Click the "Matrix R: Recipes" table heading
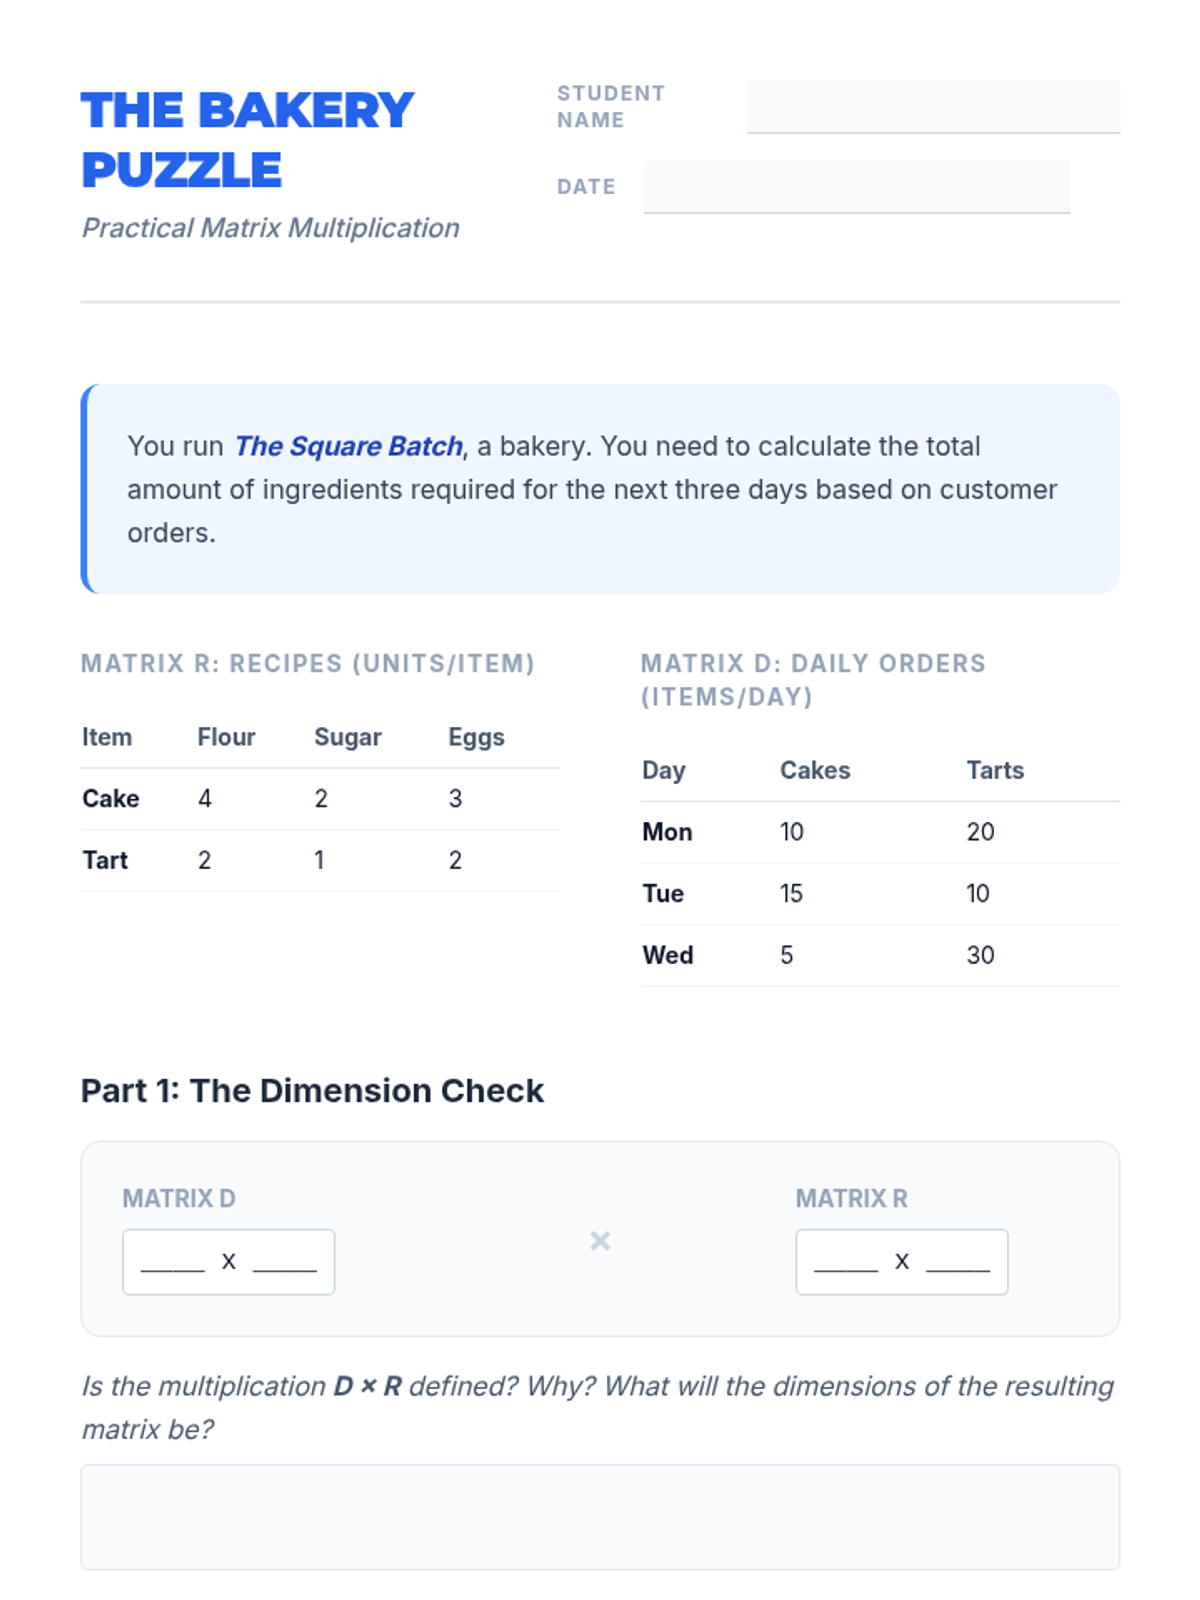The image size is (1200, 1600). 308,663
